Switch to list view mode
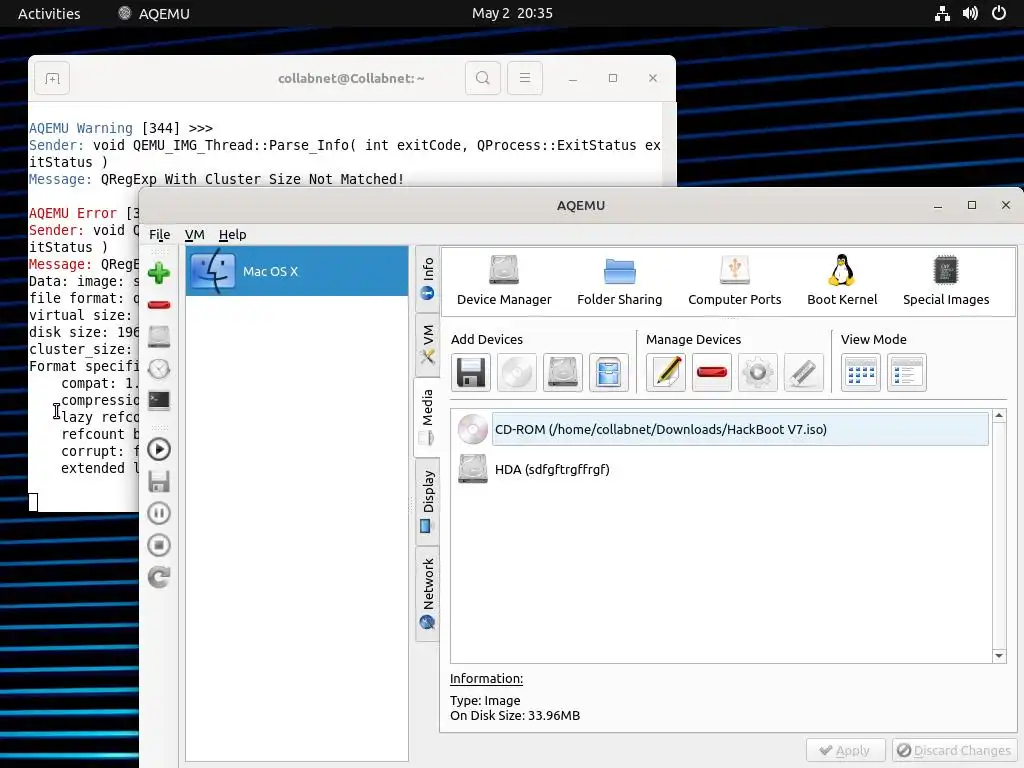 906,373
